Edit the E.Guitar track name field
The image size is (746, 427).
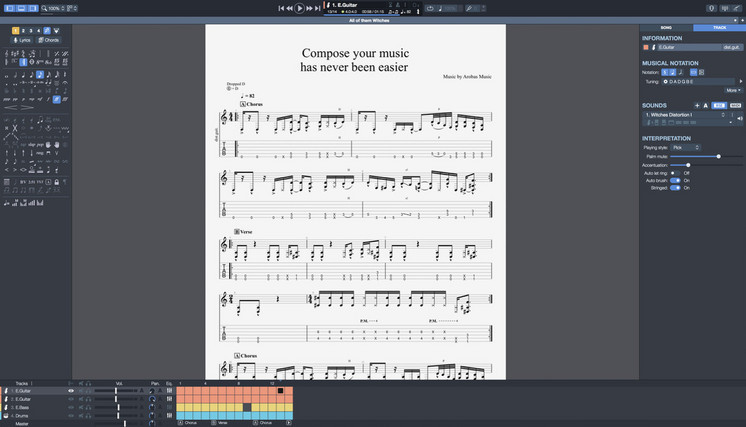point(689,47)
